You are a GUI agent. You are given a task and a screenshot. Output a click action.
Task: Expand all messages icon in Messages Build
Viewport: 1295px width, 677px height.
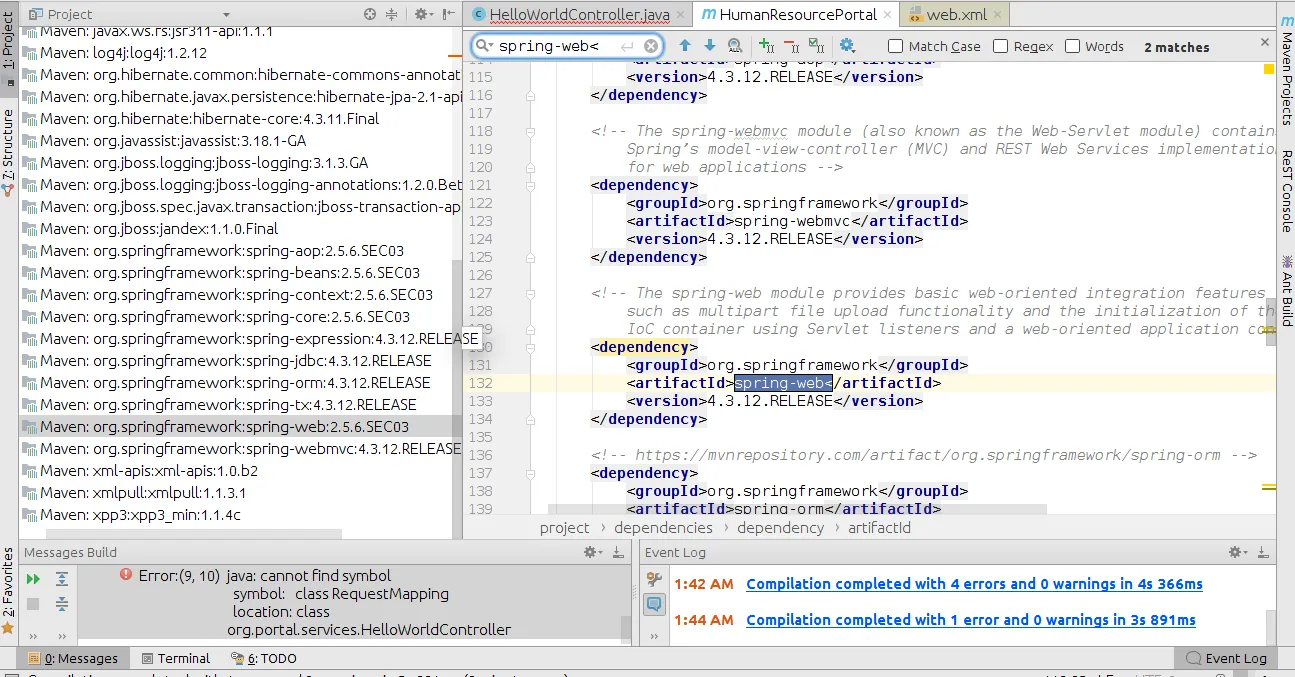[x=62, y=579]
